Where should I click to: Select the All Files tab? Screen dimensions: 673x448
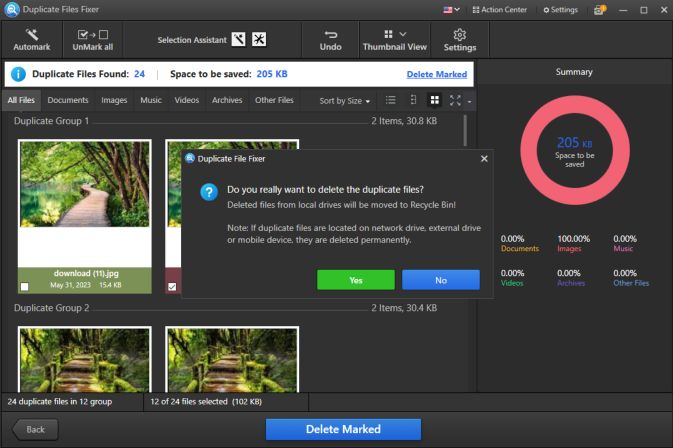(21, 100)
